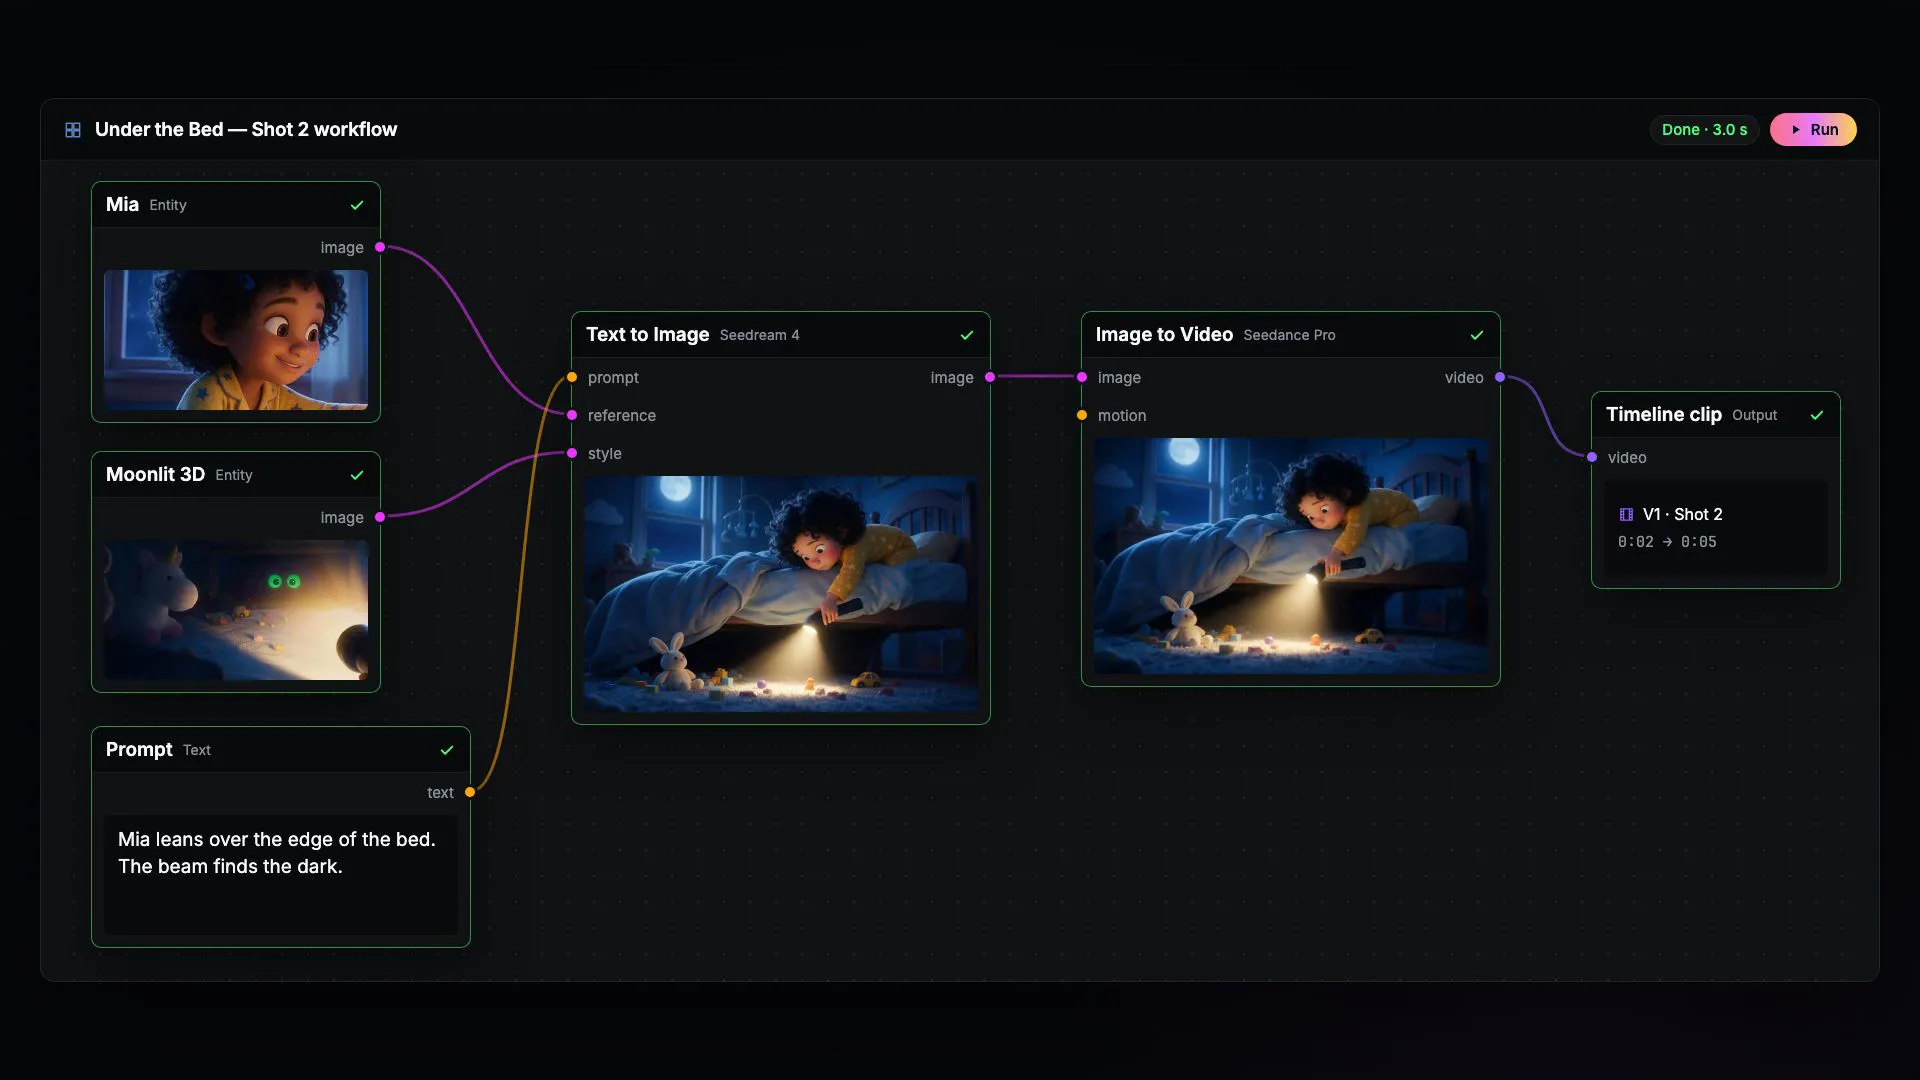This screenshot has height=1080, width=1920.
Task: Open the Image to Video result preview
Action: [x=1291, y=556]
